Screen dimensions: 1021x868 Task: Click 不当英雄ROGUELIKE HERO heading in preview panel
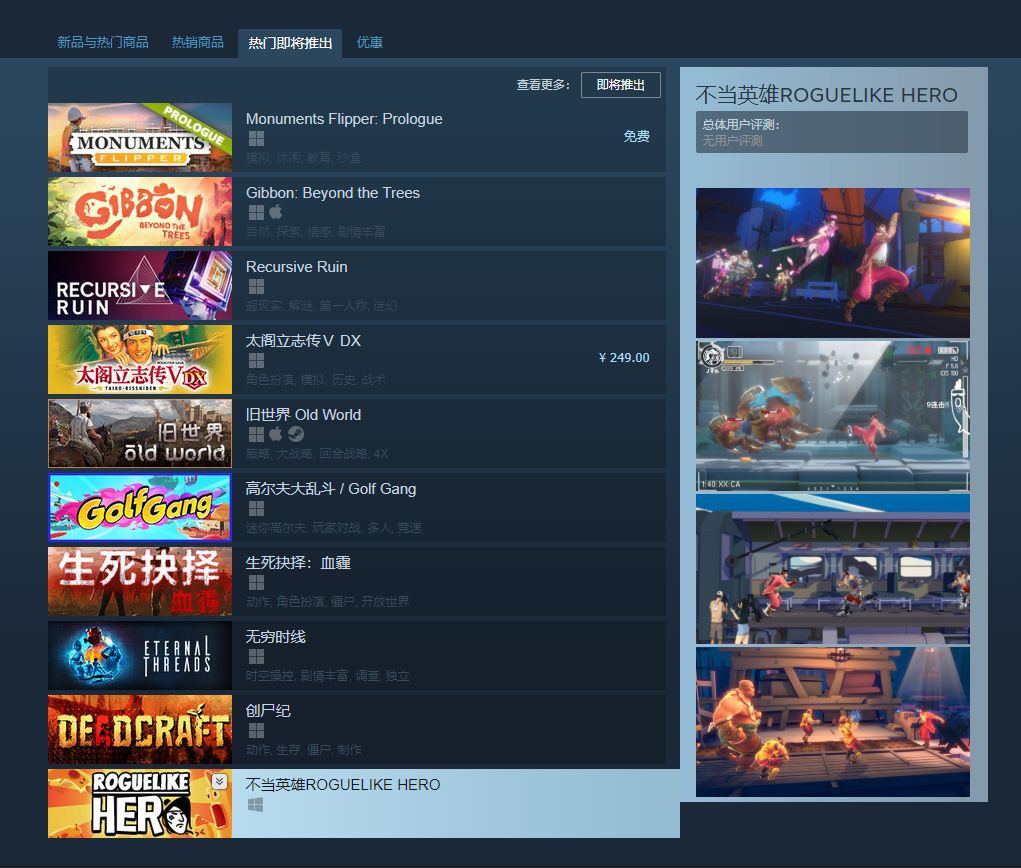826,95
